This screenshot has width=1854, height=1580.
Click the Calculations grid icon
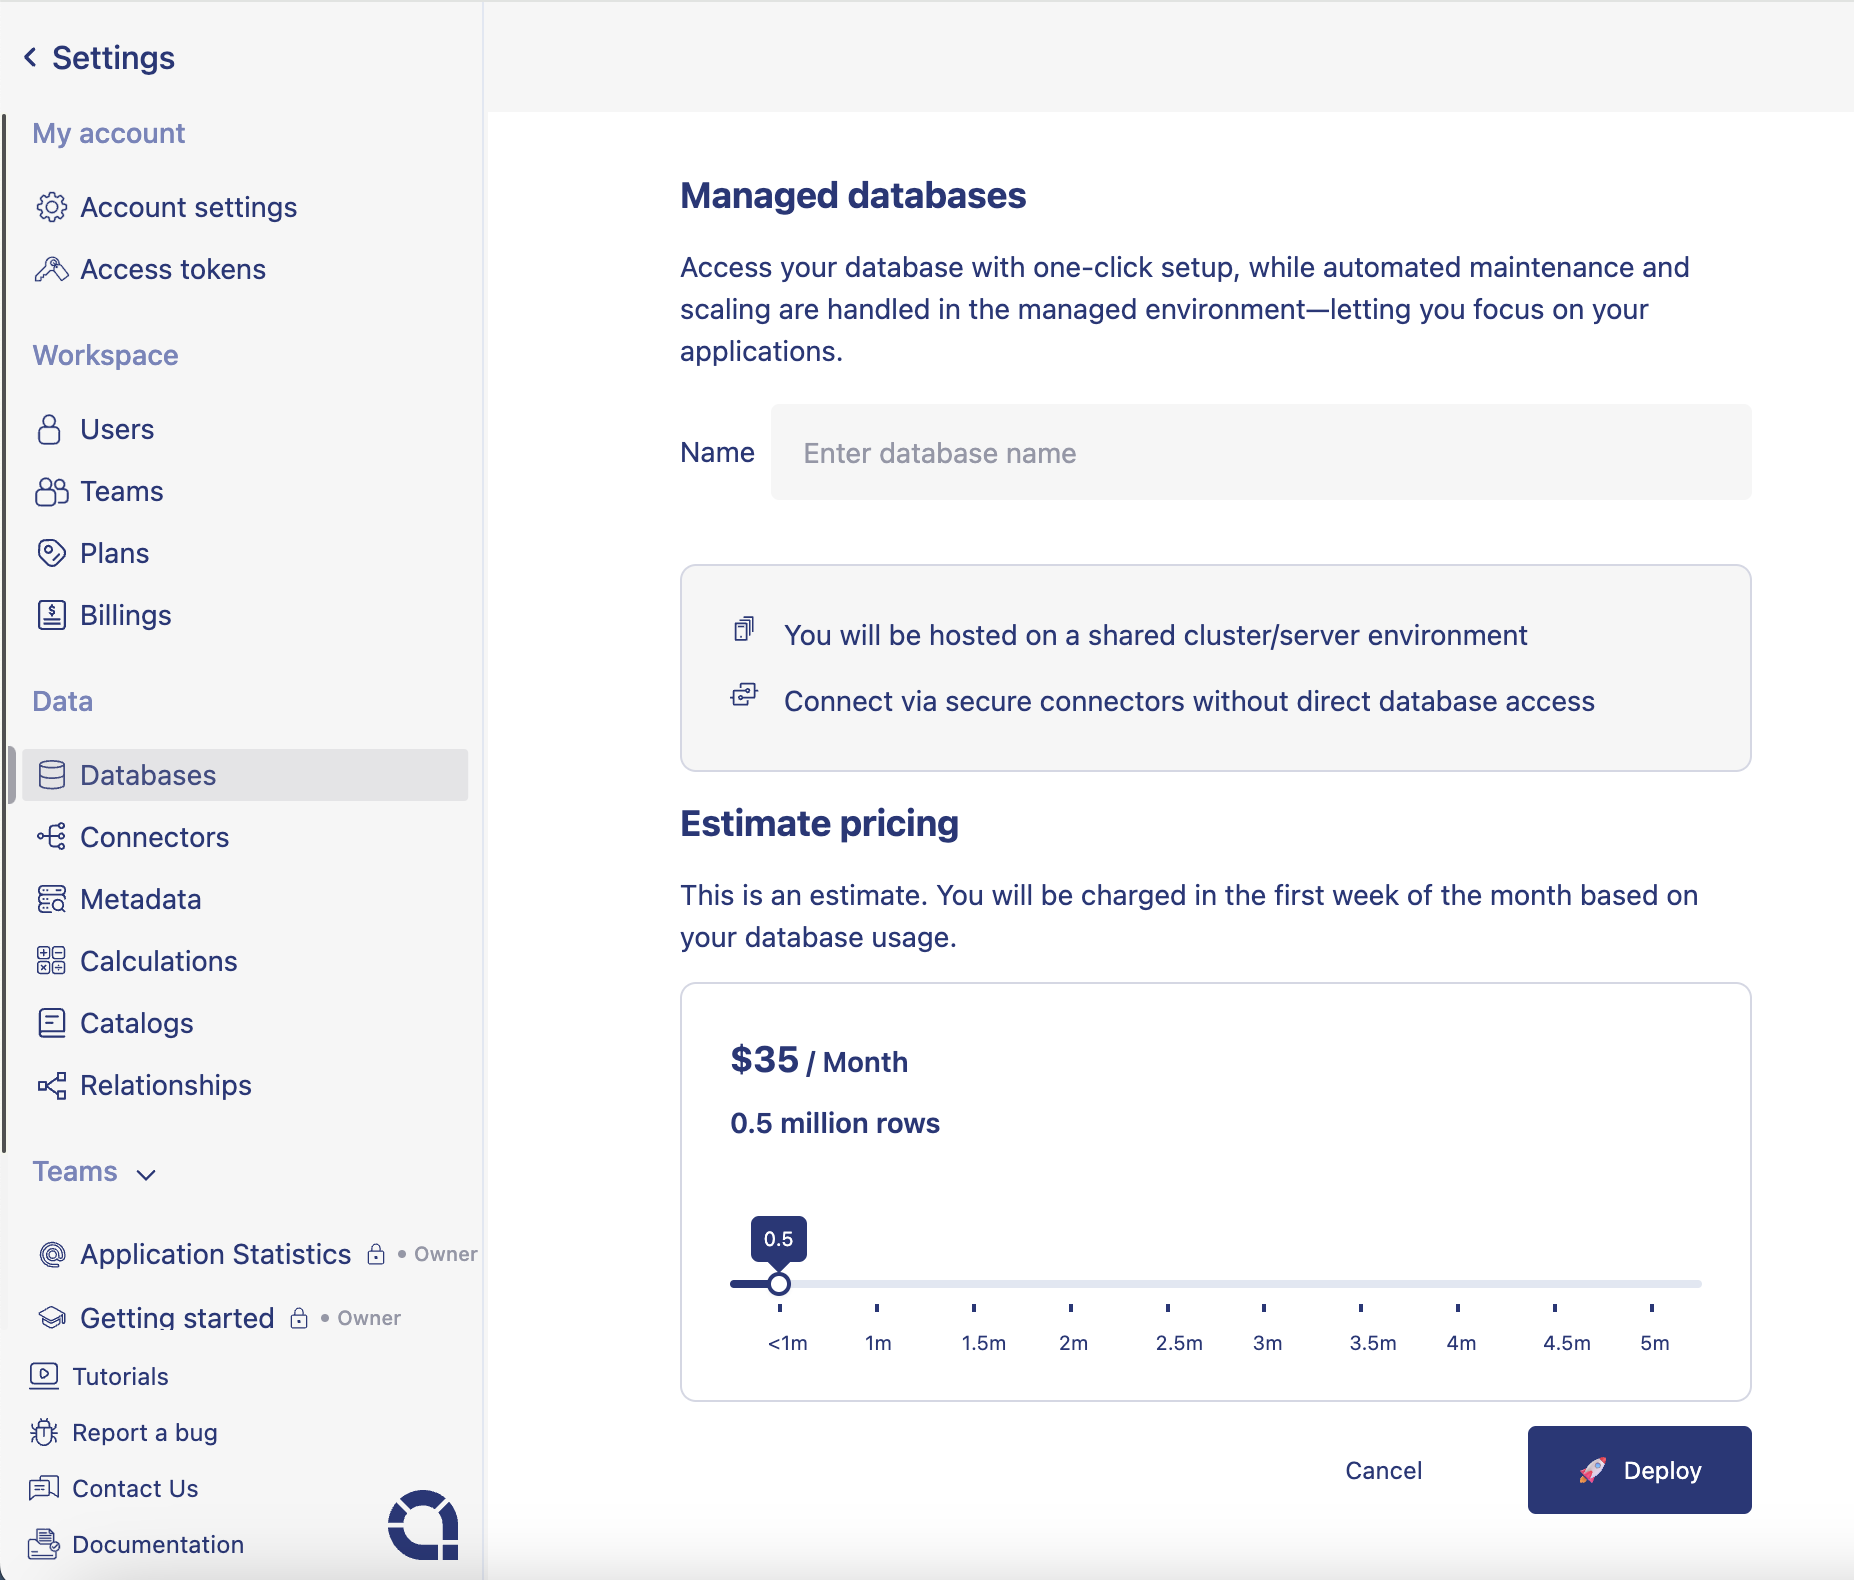(x=52, y=961)
